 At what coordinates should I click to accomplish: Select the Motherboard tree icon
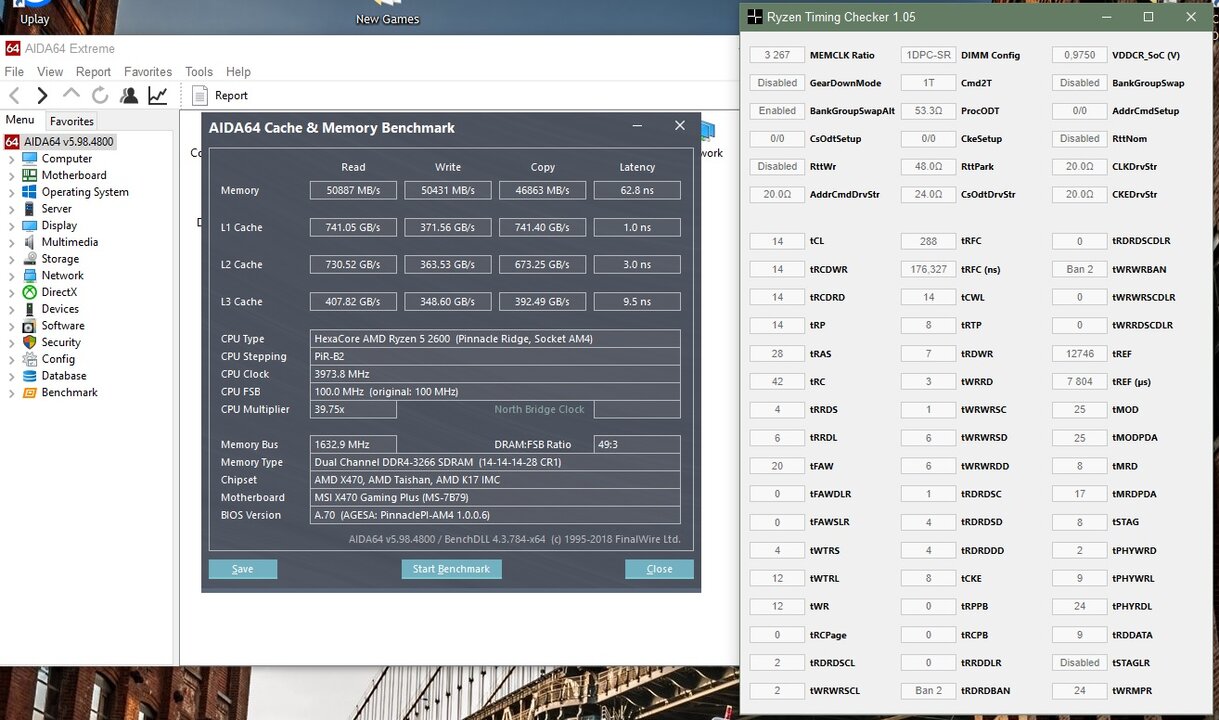(29, 175)
